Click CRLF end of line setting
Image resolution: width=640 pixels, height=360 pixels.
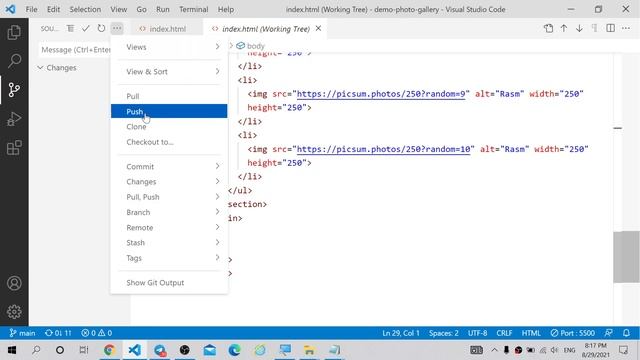[504, 333]
